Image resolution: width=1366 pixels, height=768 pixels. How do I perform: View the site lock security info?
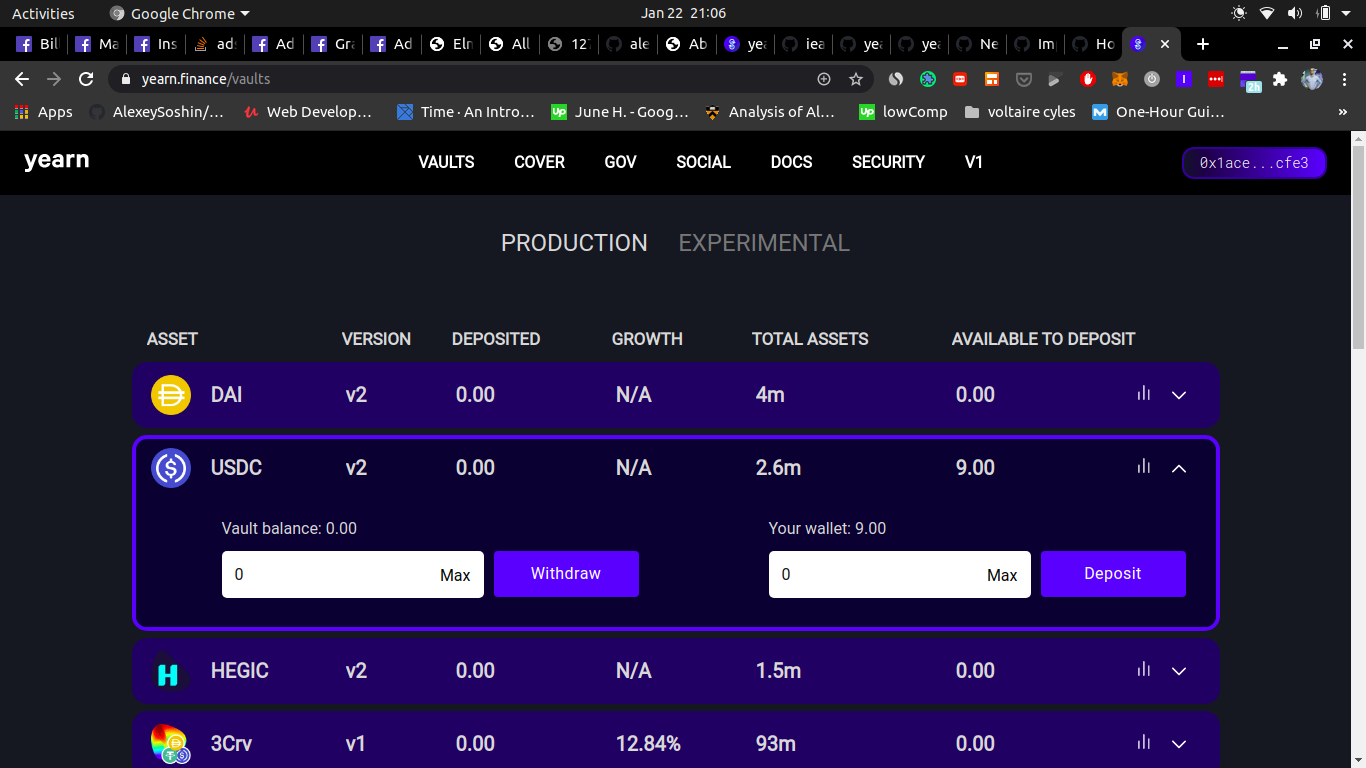click(125, 79)
